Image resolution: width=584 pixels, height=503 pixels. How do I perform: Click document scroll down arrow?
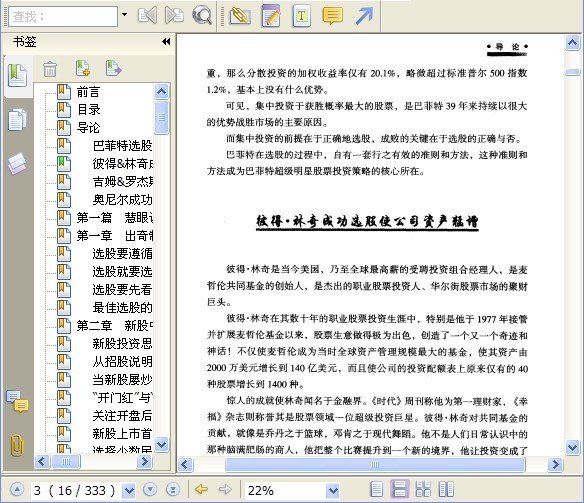tap(572, 447)
